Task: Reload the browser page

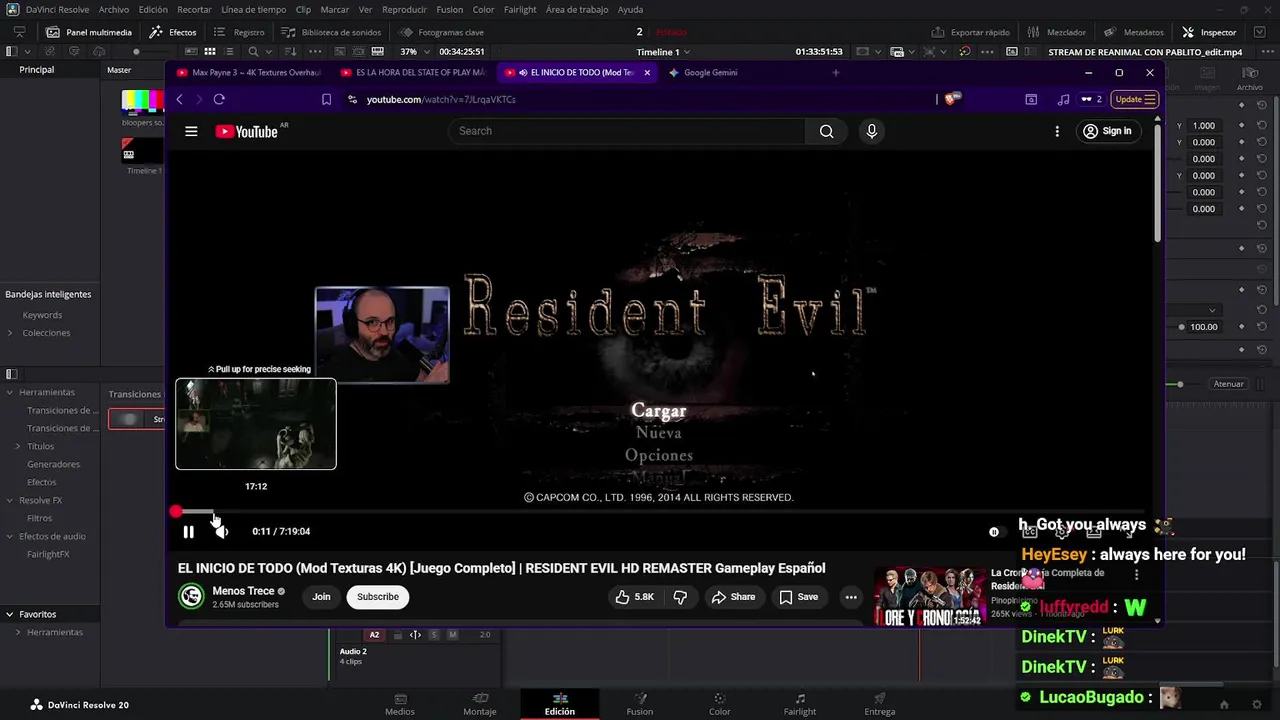Action: (219, 99)
